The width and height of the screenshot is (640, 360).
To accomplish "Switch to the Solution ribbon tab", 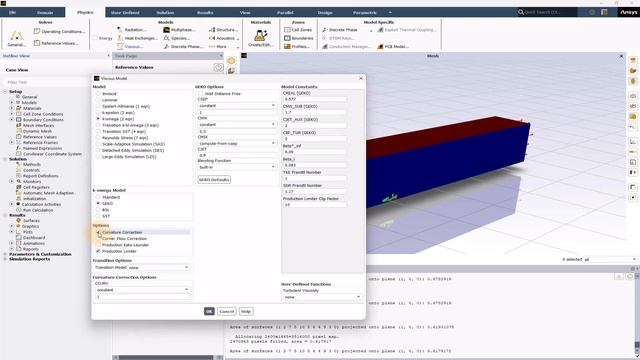I will tap(165, 12).
